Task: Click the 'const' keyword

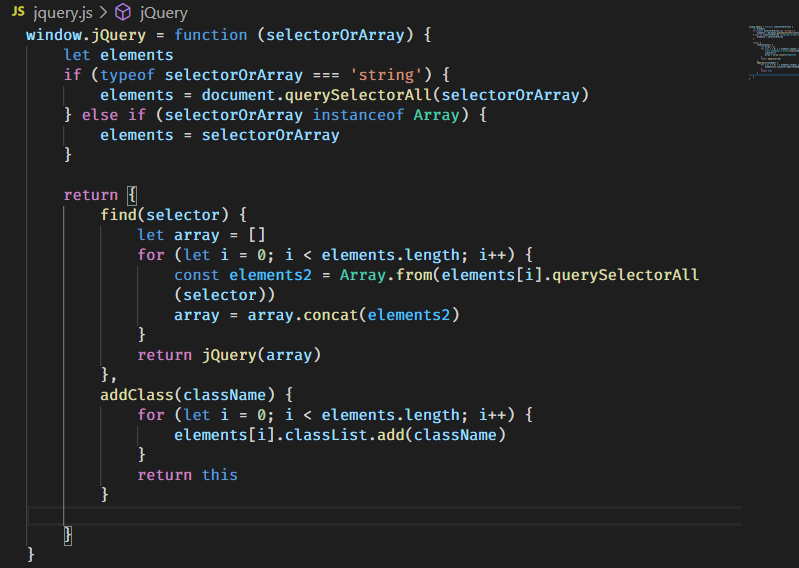Action: pyautogui.click(x=197, y=275)
